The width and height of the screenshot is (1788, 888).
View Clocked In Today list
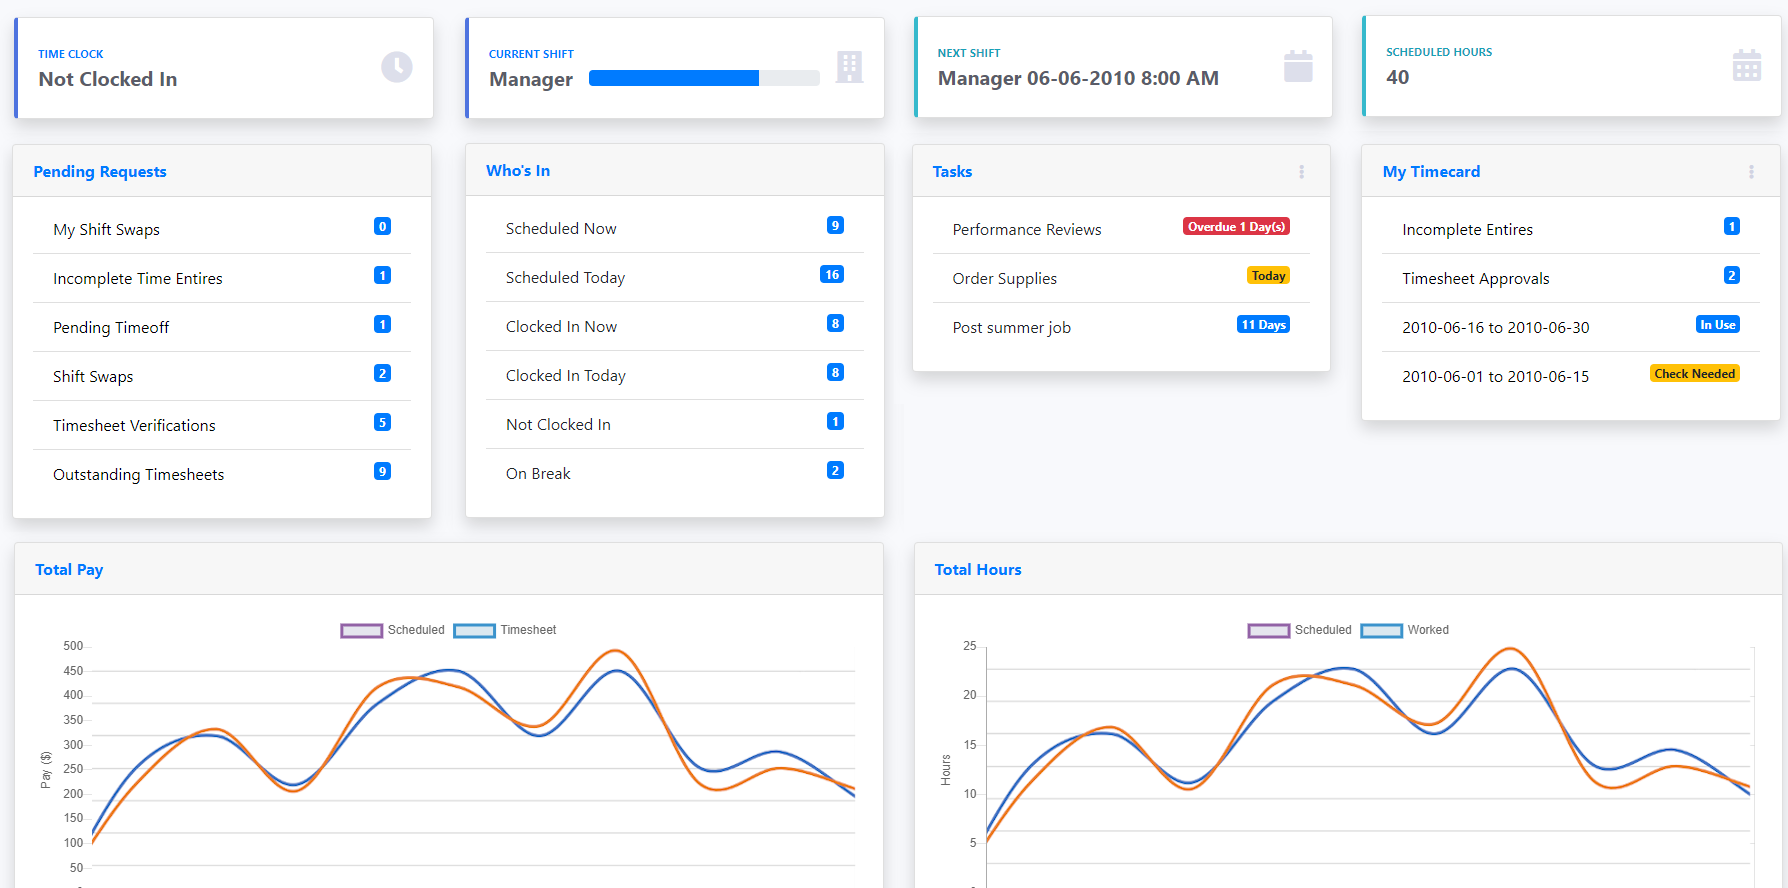(675, 375)
